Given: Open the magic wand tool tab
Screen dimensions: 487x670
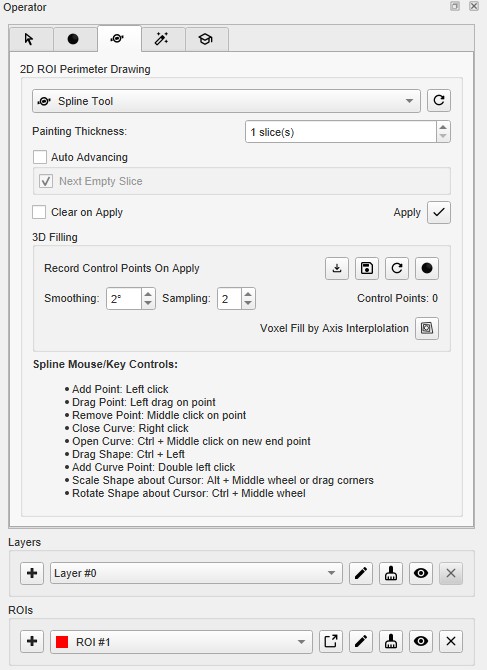Looking at the screenshot, I should tap(163, 39).
